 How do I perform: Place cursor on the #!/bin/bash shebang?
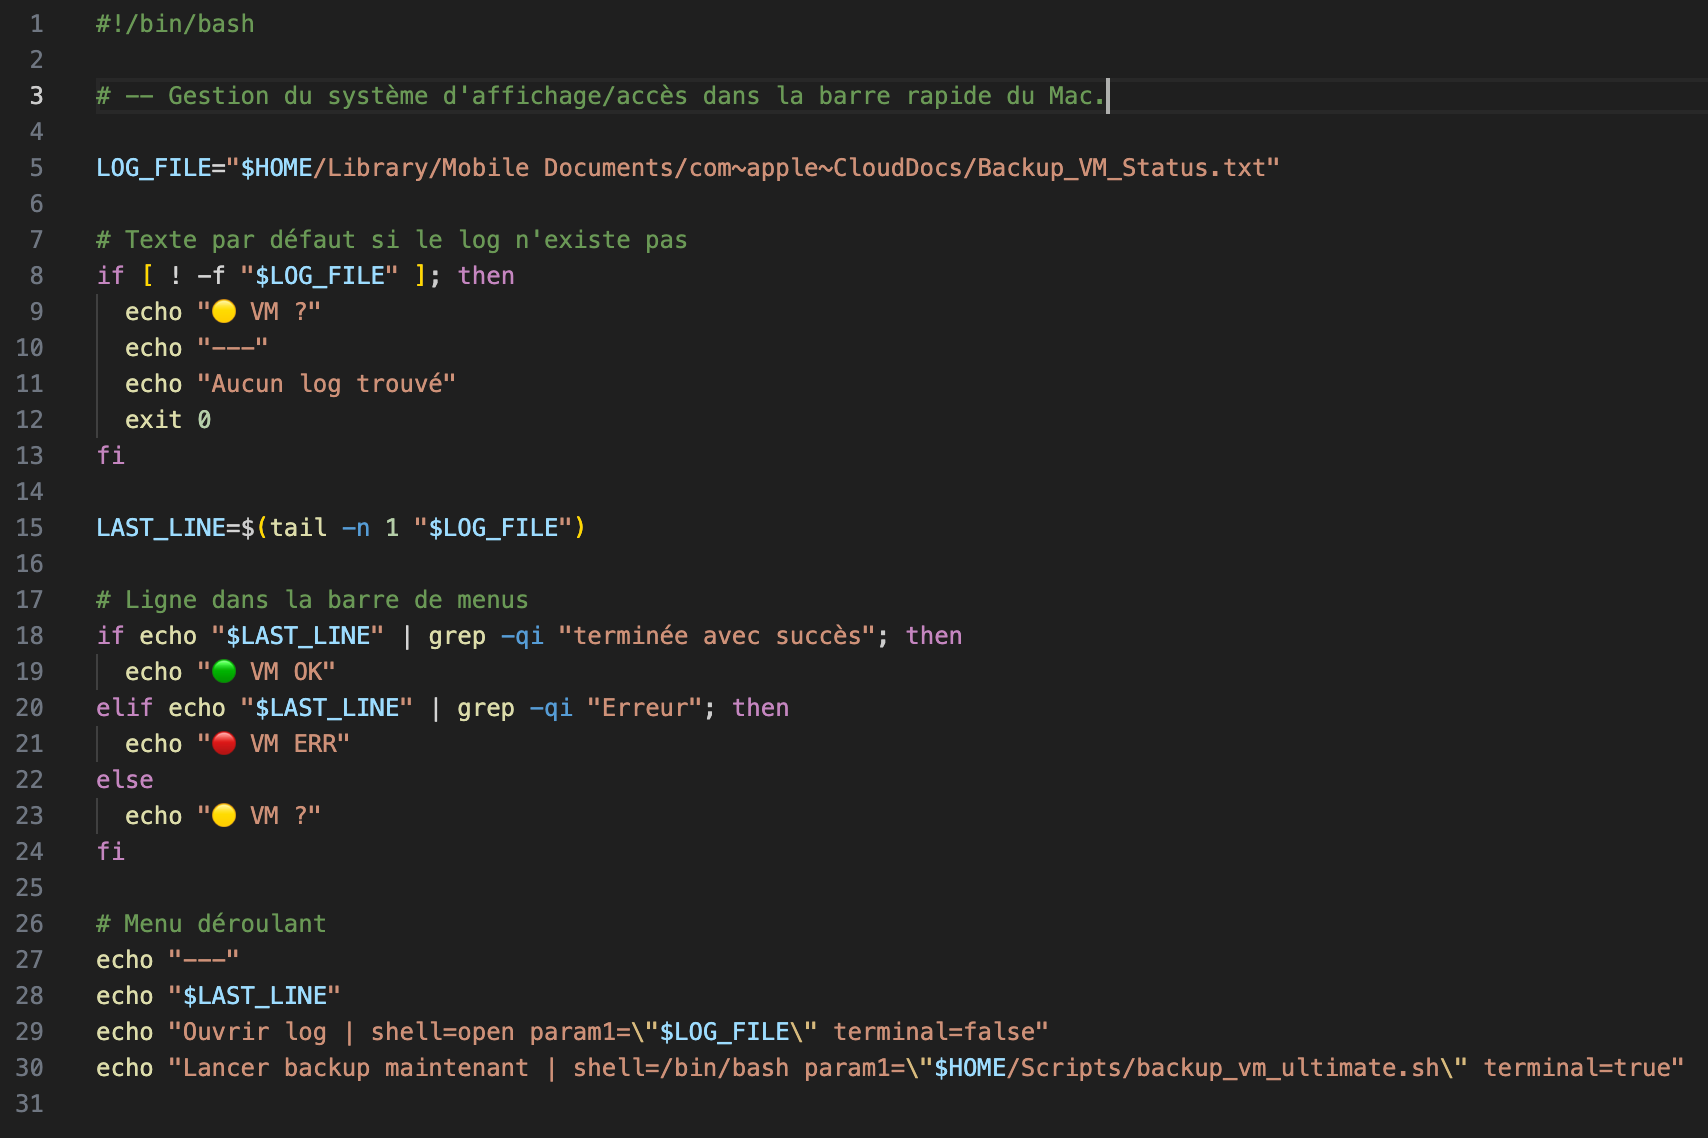[x=175, y=24]
